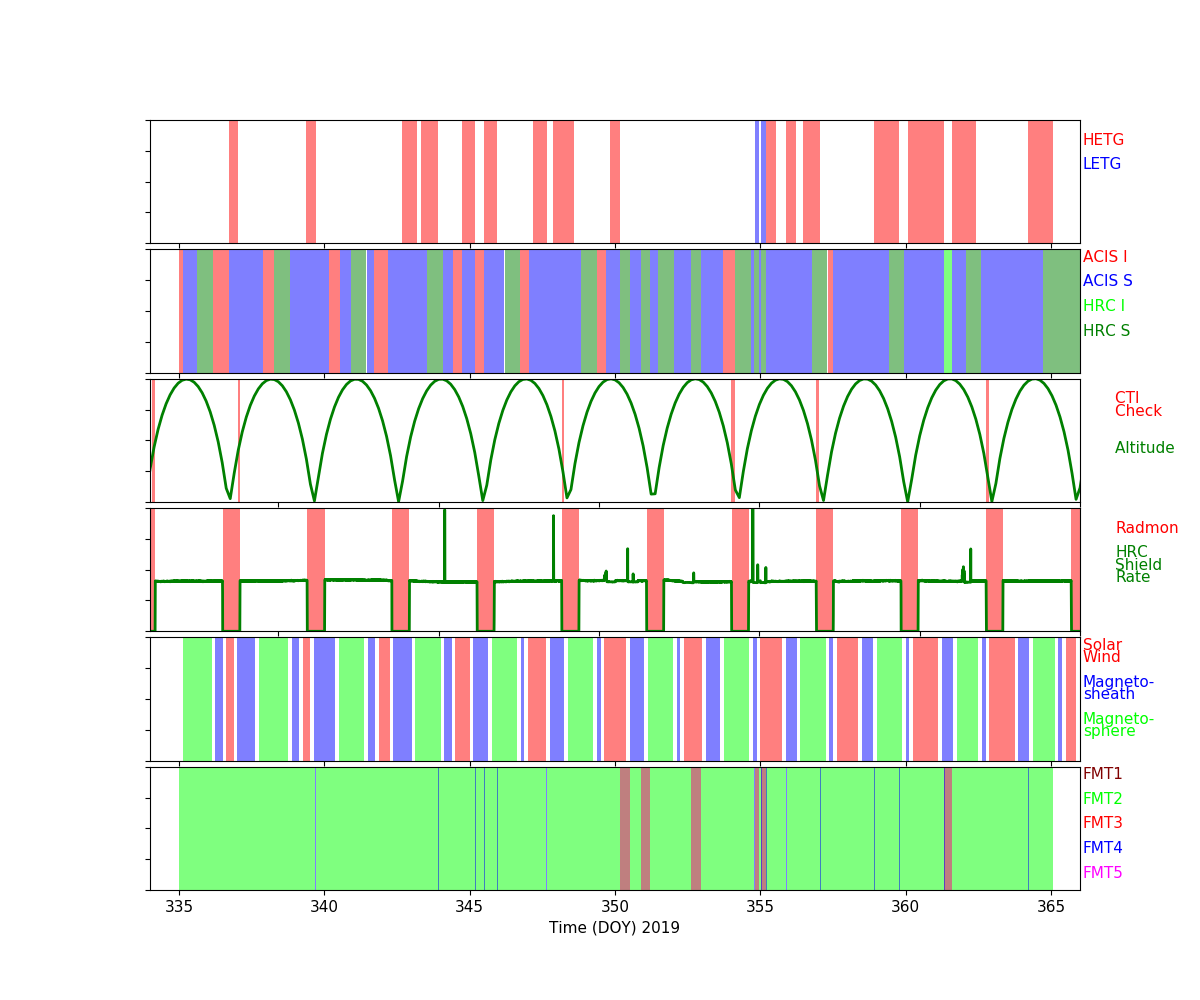This screenshot has width=1200, height=1000.
Task: Click the 350 tick on time axis
Action: coord(614,906)
